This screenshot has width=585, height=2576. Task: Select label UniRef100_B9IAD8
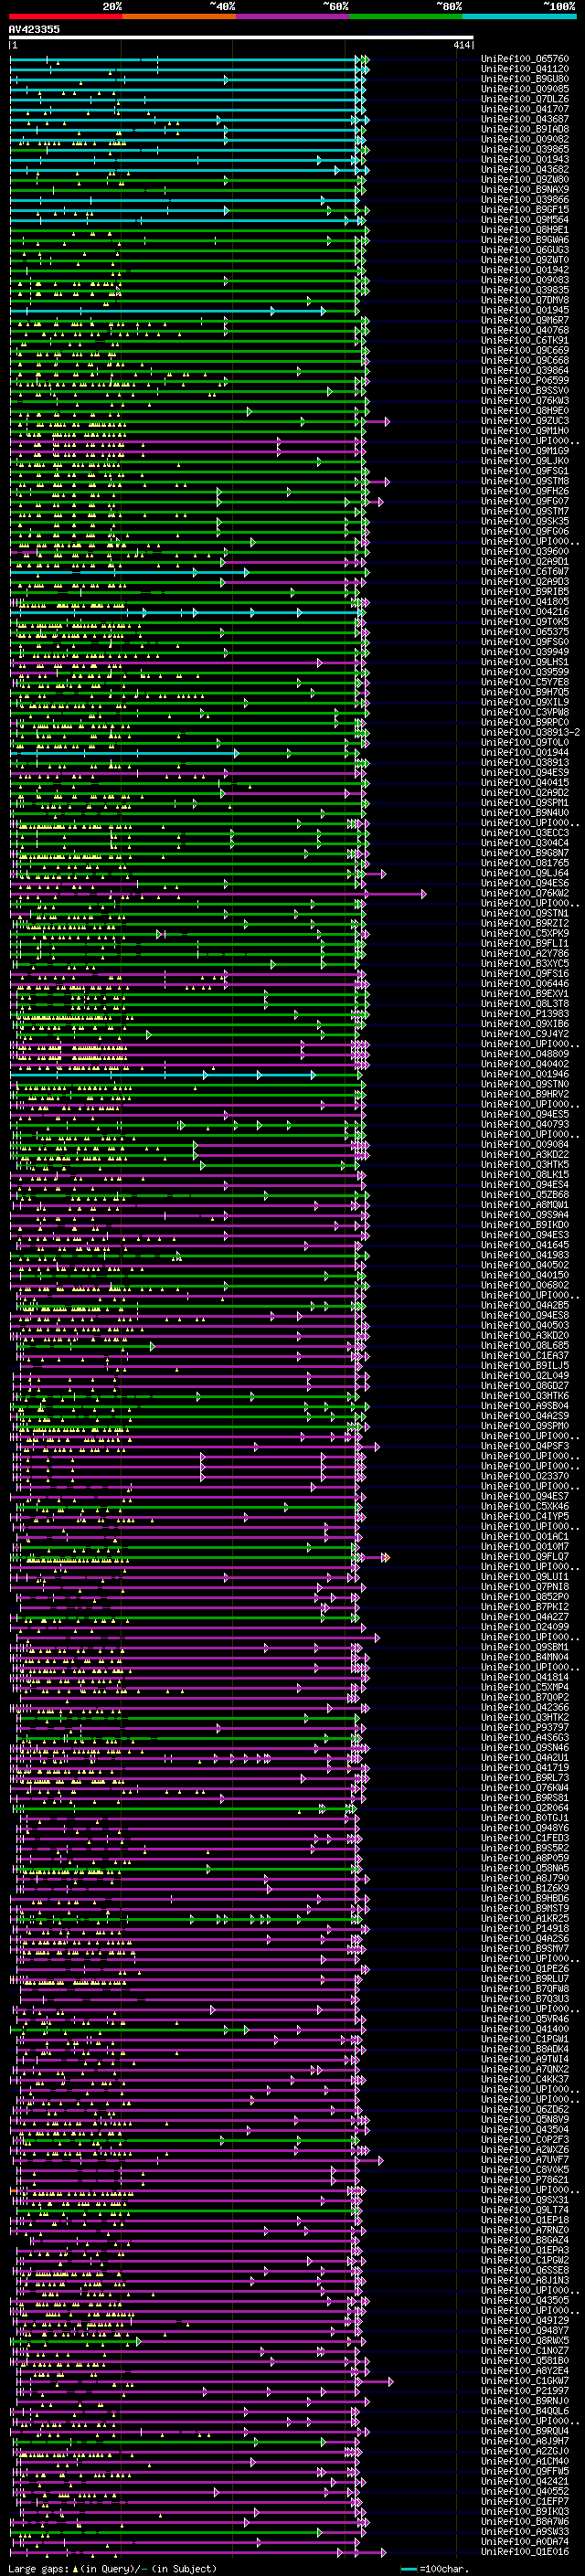tap(525, 129)
